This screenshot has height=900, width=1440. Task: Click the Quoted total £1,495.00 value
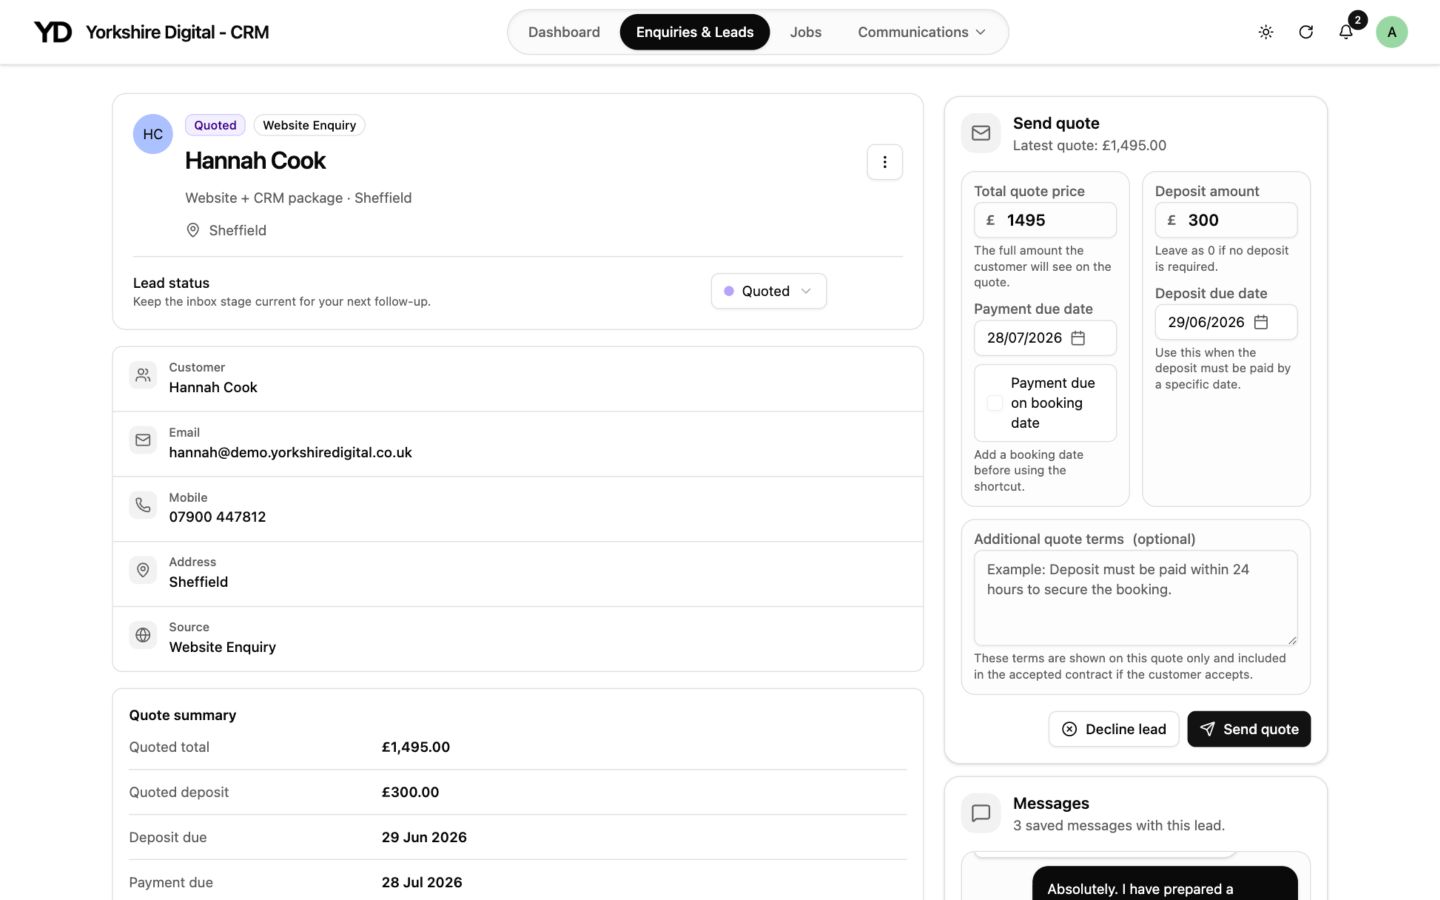click(416, 747)
